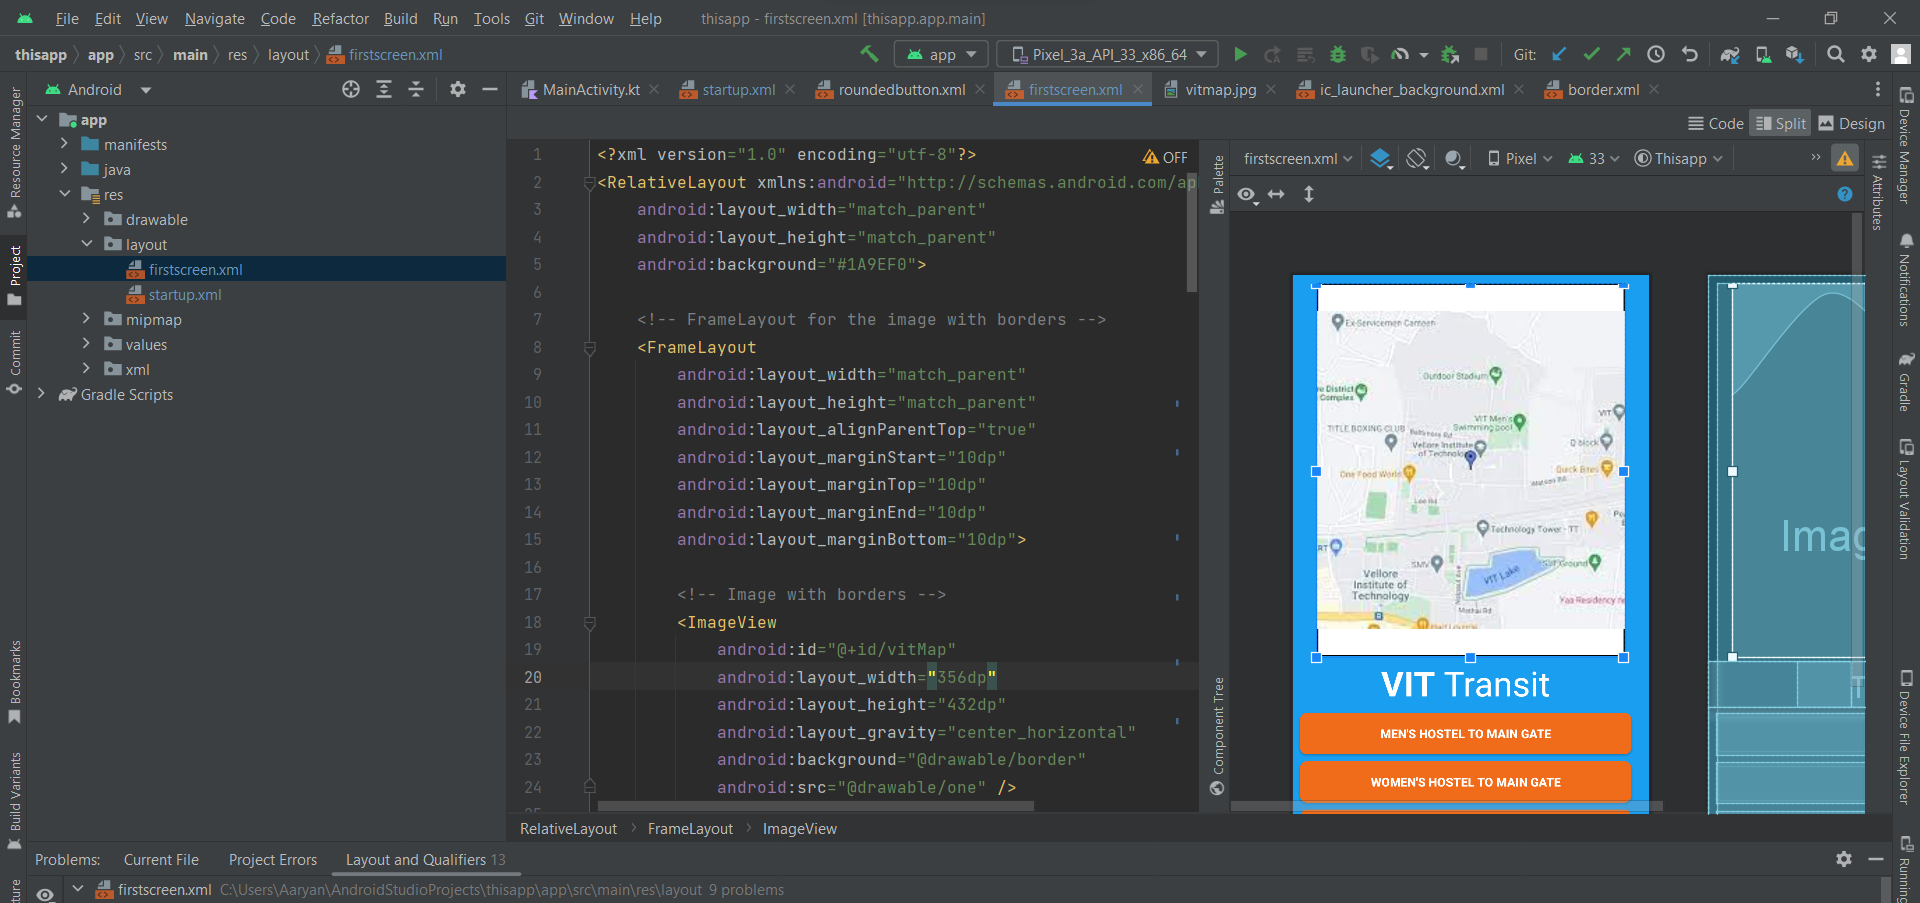Open the Device File Explorer panel

1905,735
